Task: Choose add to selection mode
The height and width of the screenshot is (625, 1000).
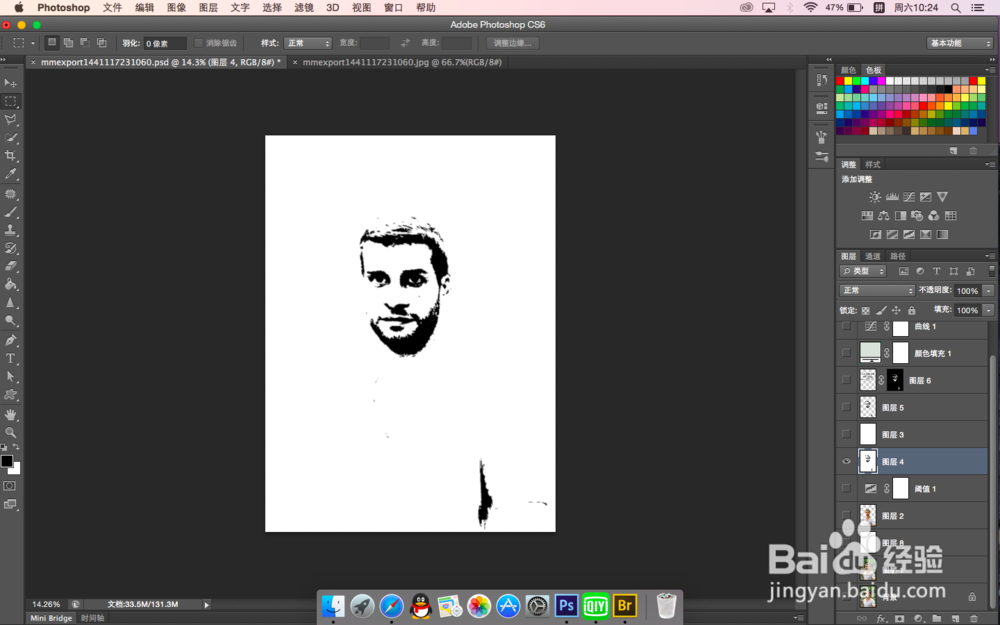Action: tap(68, 43)
